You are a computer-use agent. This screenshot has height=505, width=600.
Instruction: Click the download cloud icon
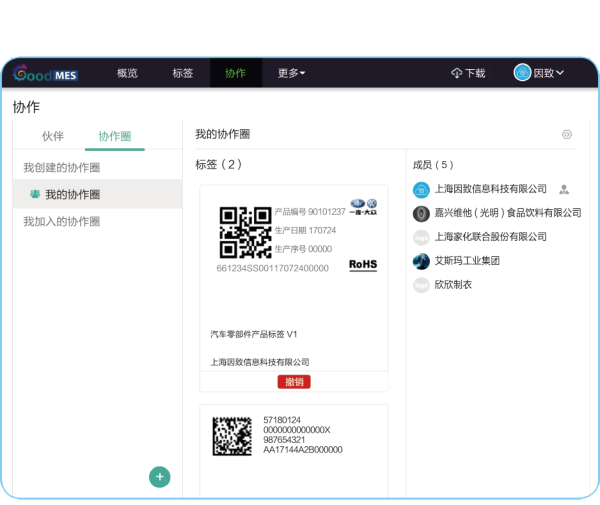456,73
